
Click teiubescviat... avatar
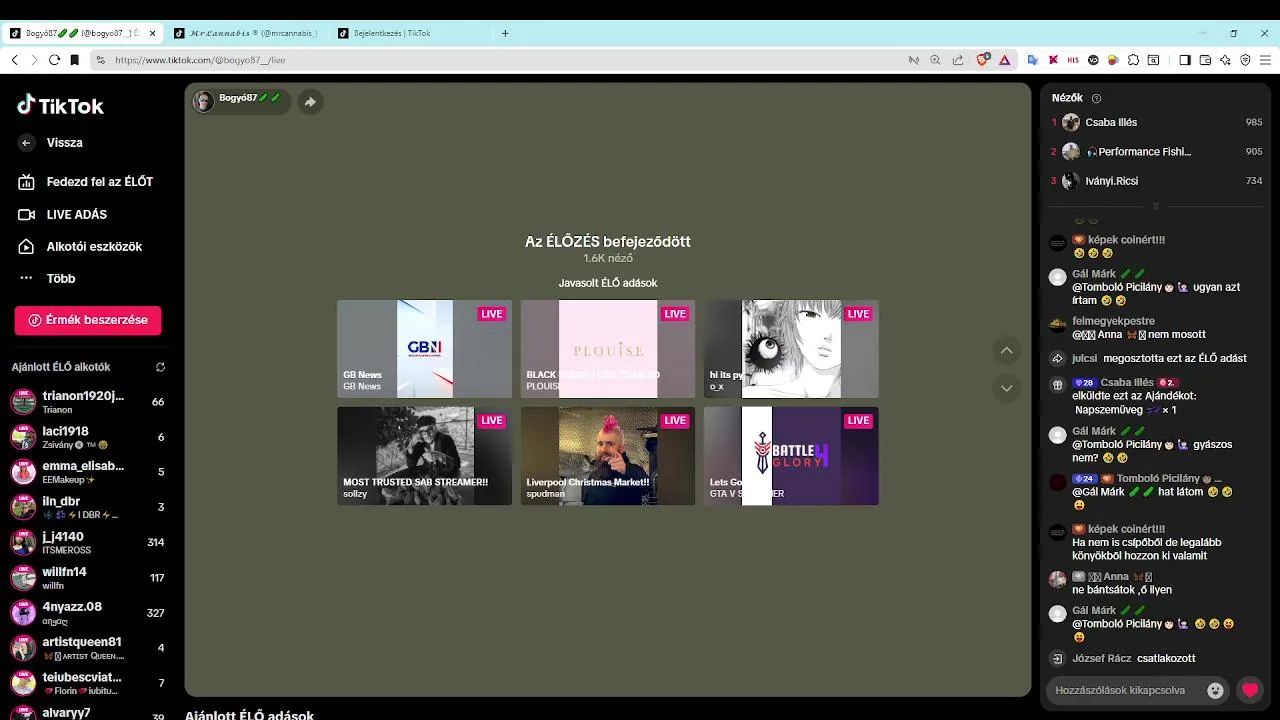(23, 682)
